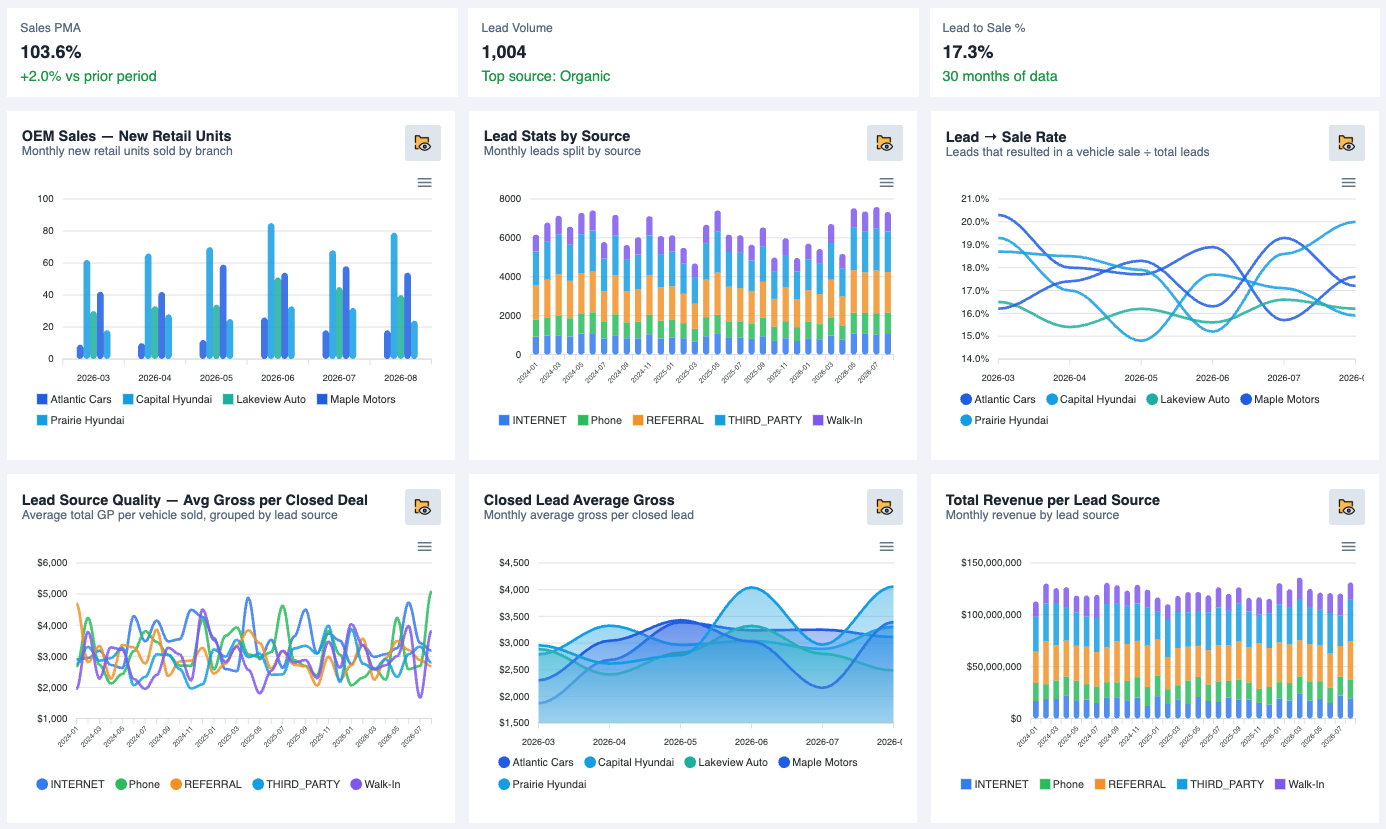Open hamburger menu on Lead Source Quality chart
The image size is (1386, 829).
pyautogui.click(x=424, y=546)
